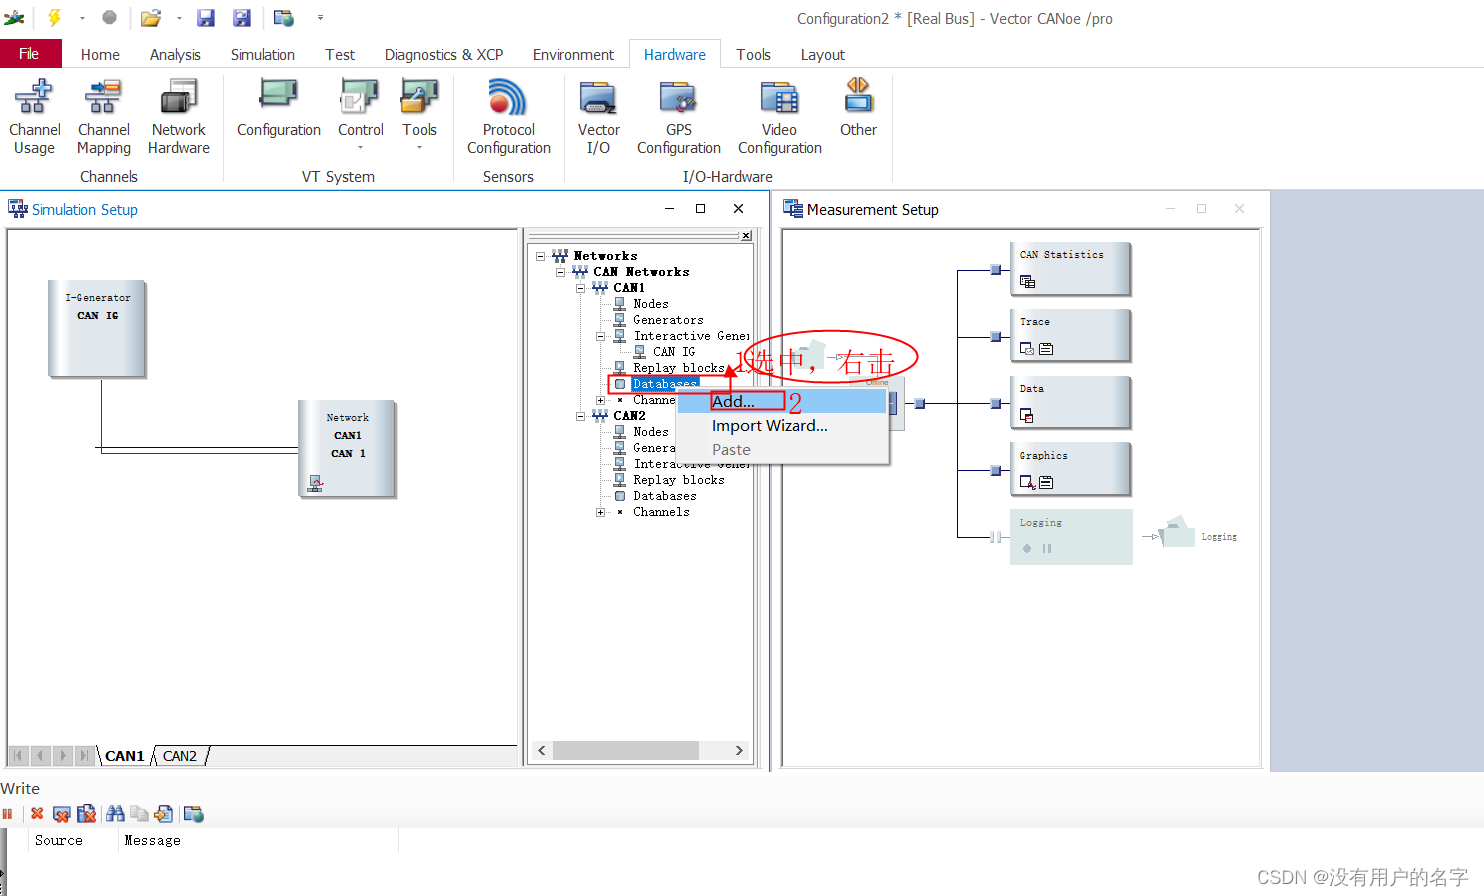Start measurement with the lightning bolt icon
Screen dimensions: 1484x896
pos(54,17)
